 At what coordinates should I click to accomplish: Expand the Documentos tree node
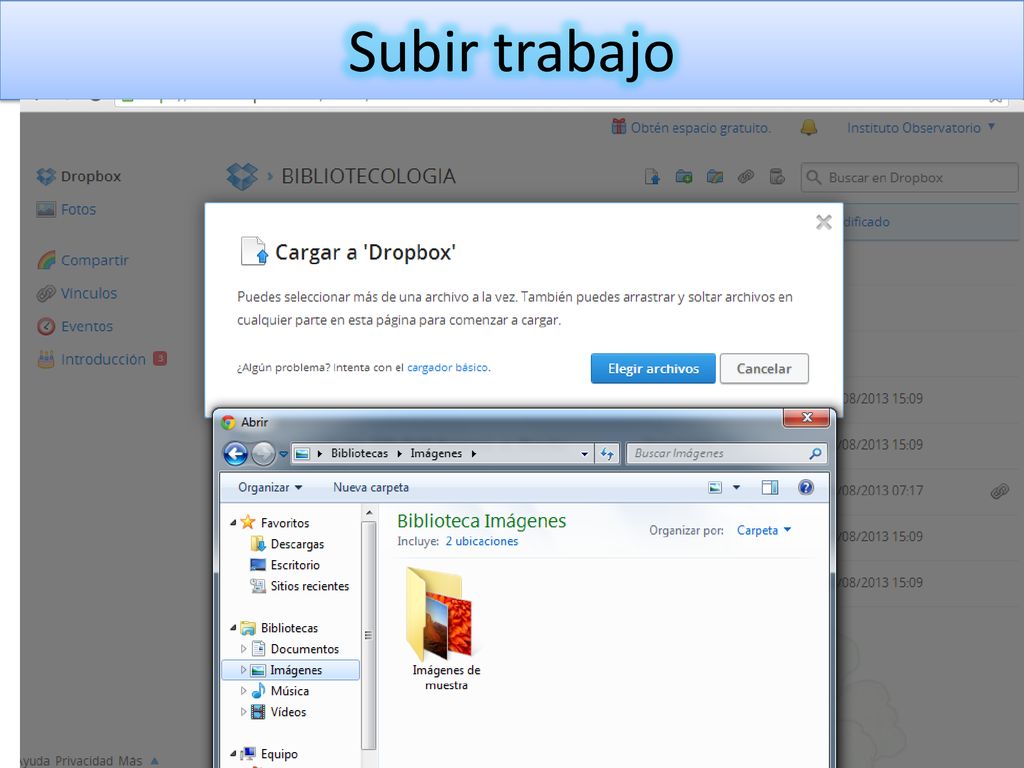click(243, 648)
